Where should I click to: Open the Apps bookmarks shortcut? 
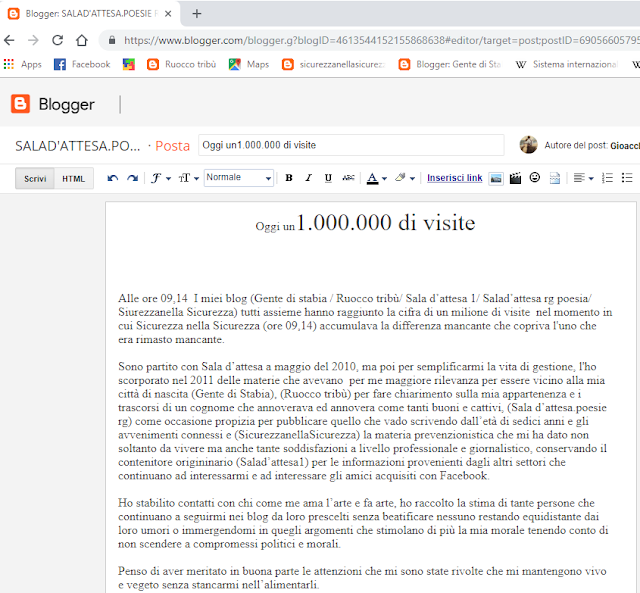click(x=23, y=64)
